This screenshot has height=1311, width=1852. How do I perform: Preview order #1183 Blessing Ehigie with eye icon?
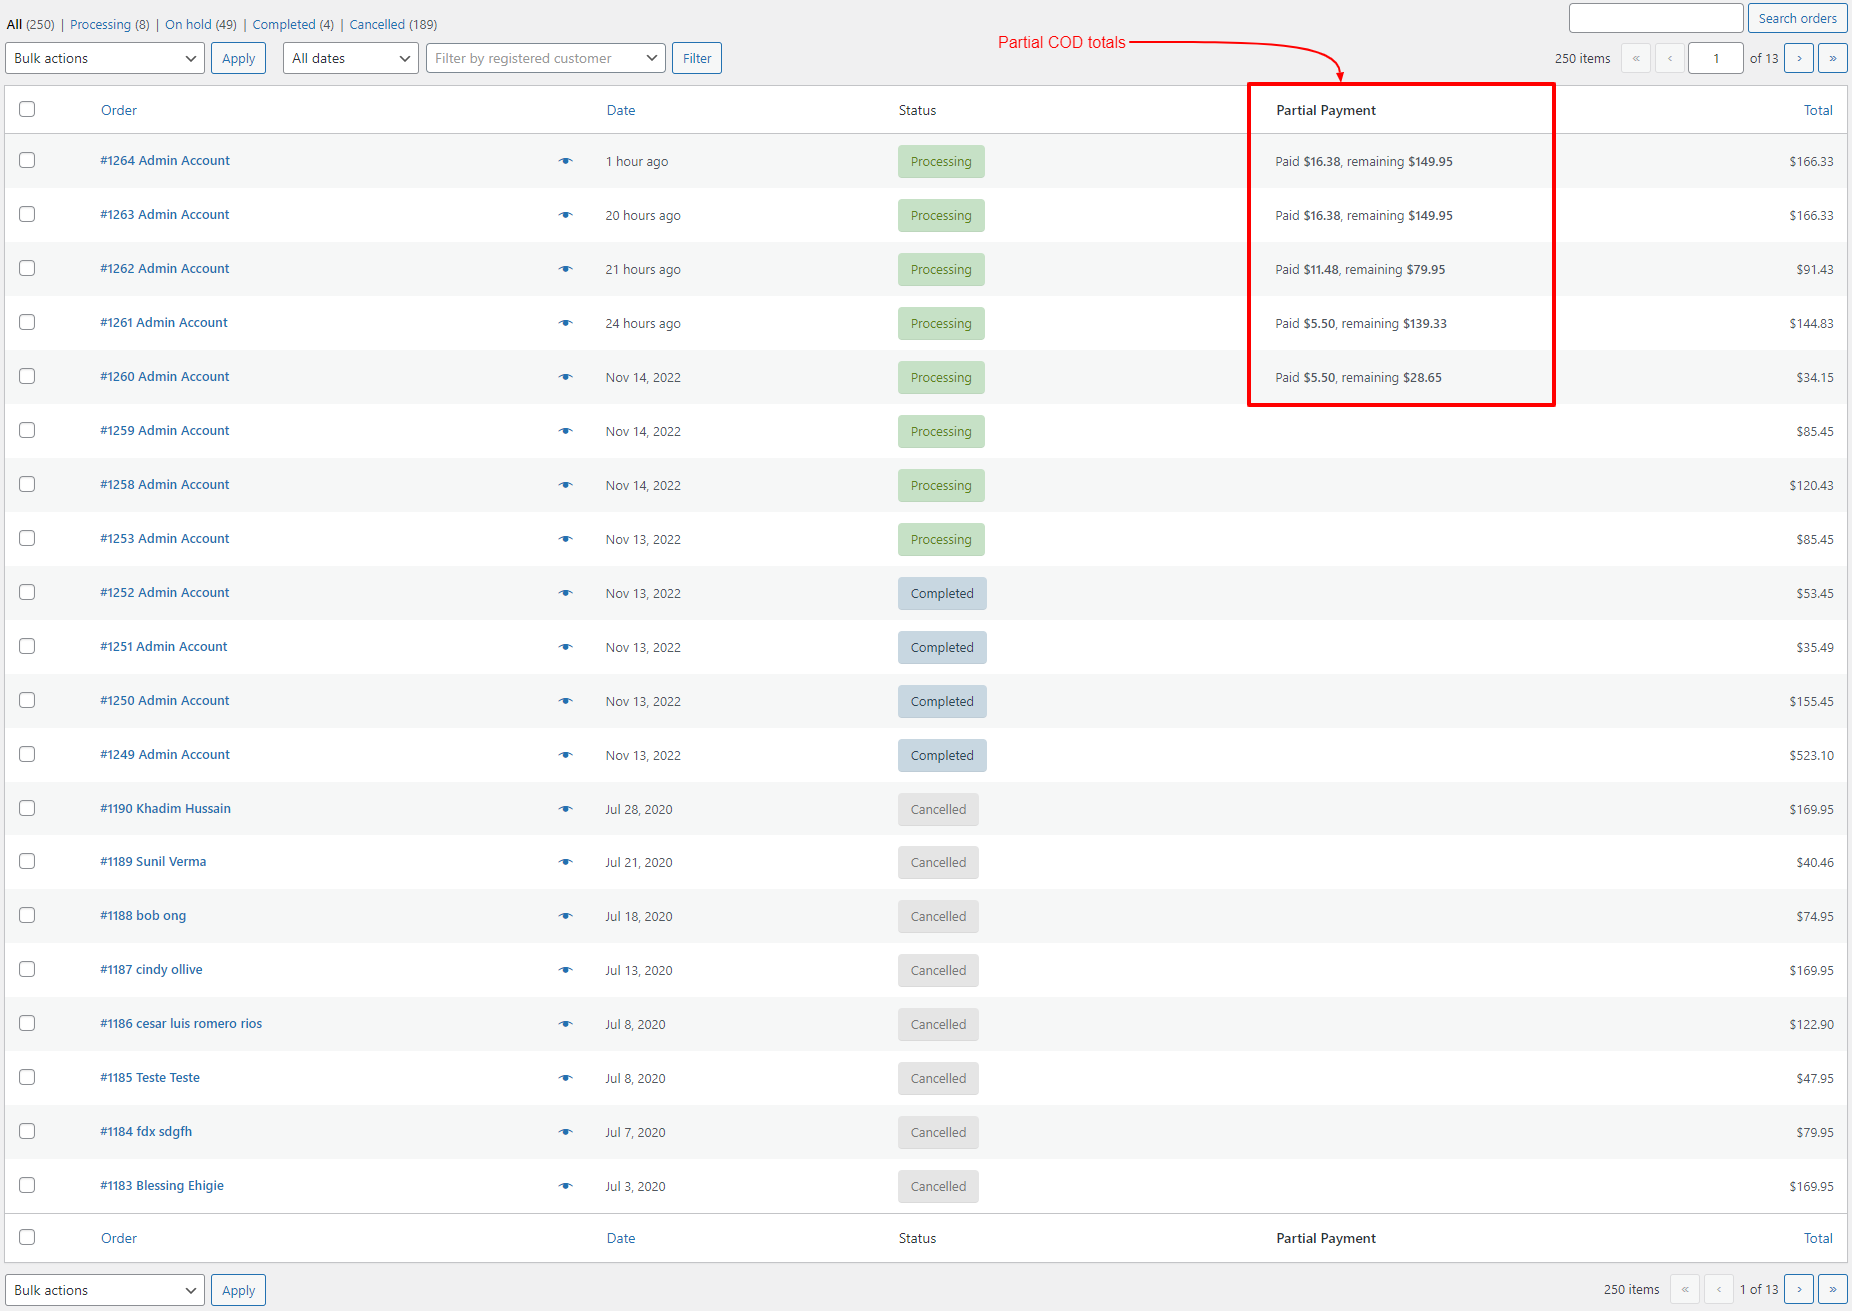(566, 1186)
